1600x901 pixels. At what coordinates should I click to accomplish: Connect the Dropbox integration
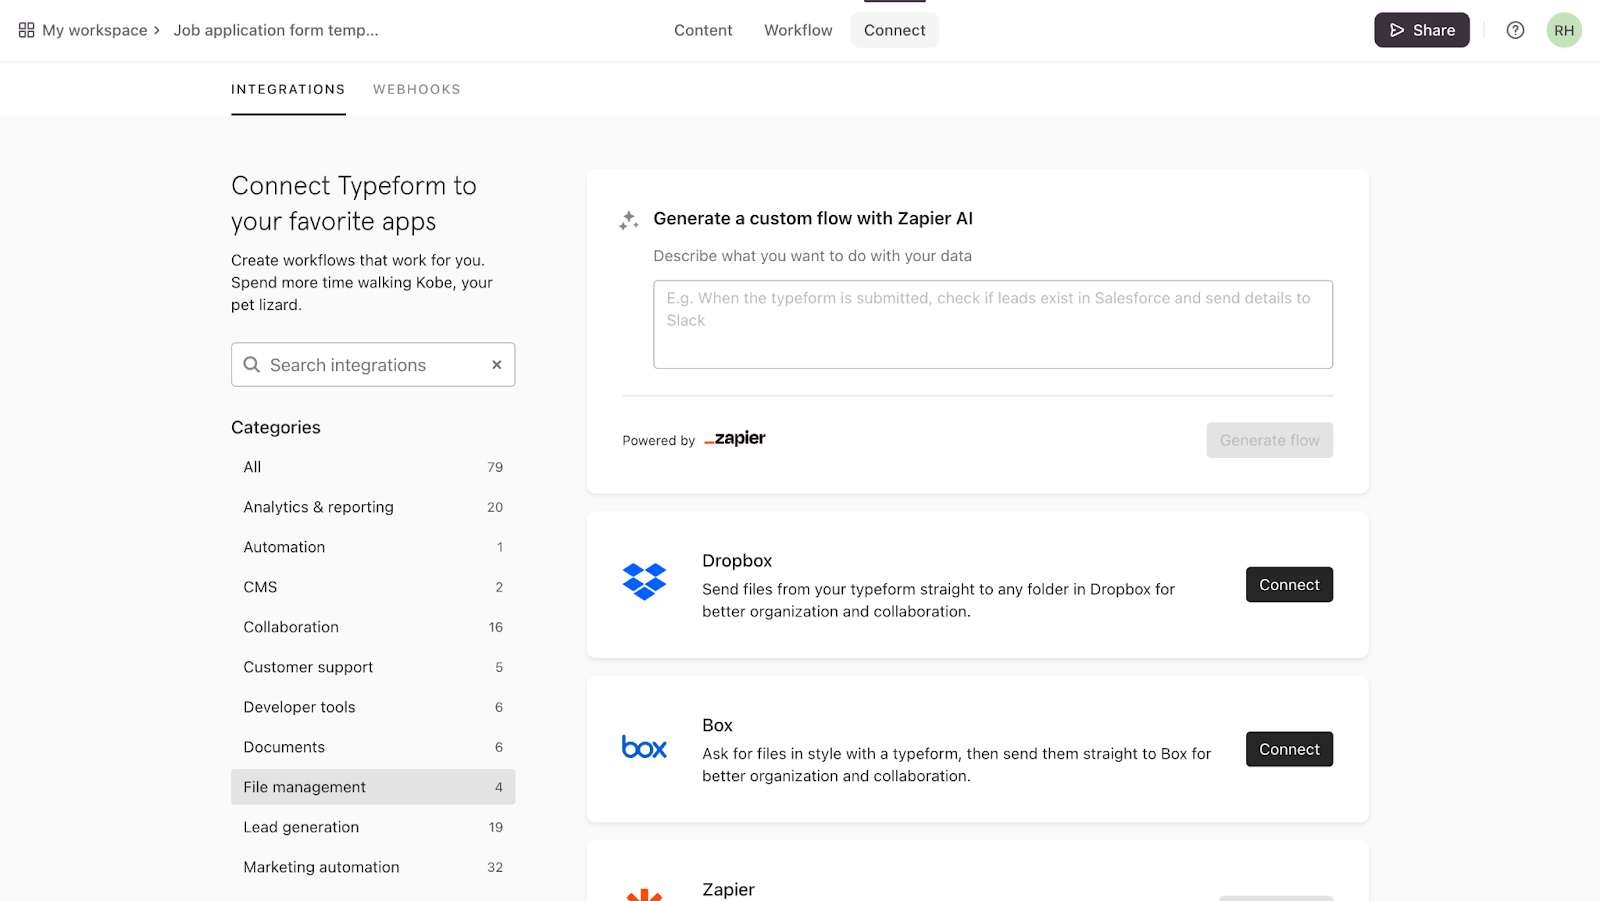(x=1289, y=585)
